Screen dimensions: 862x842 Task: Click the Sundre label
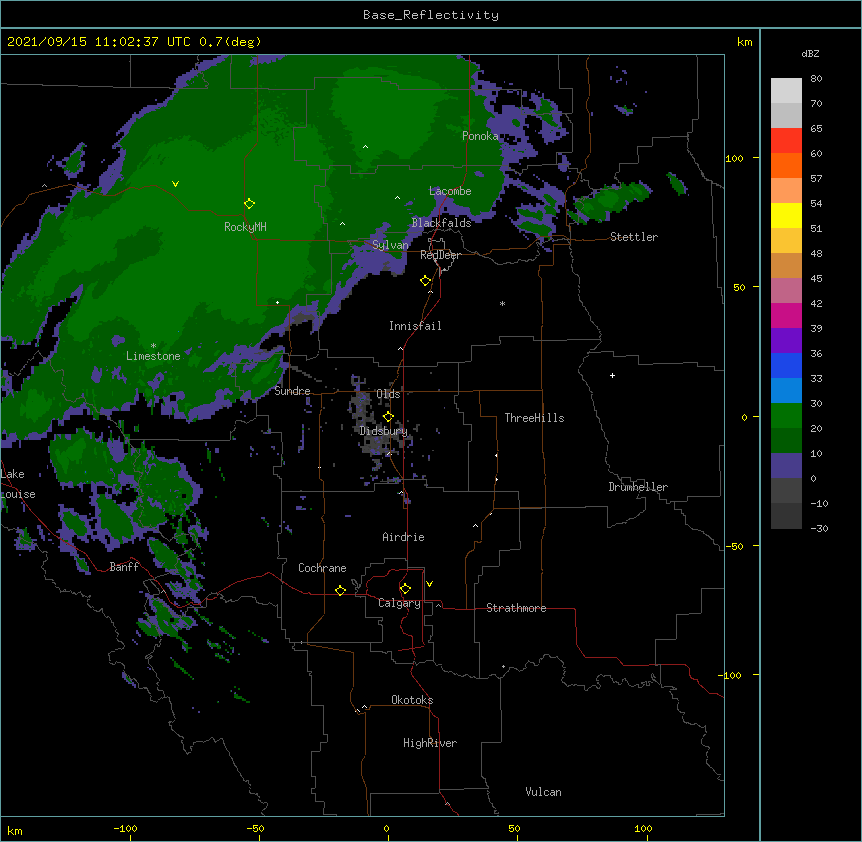(292, 391)
